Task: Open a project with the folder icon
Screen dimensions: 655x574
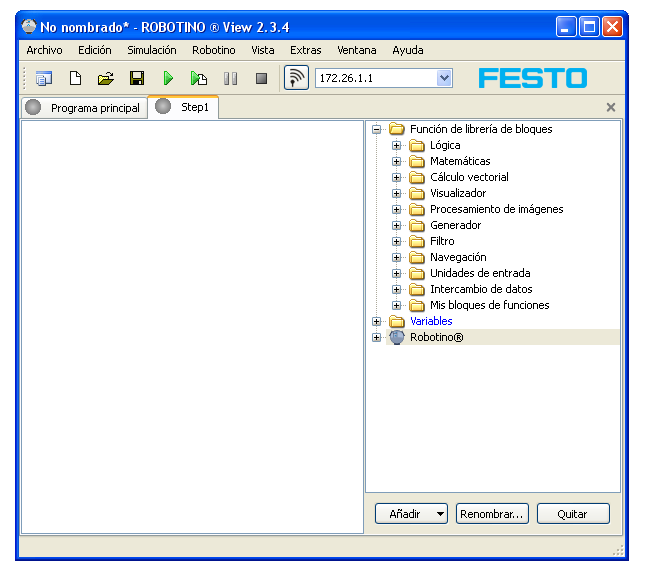Action: click(x=106, y=78)
